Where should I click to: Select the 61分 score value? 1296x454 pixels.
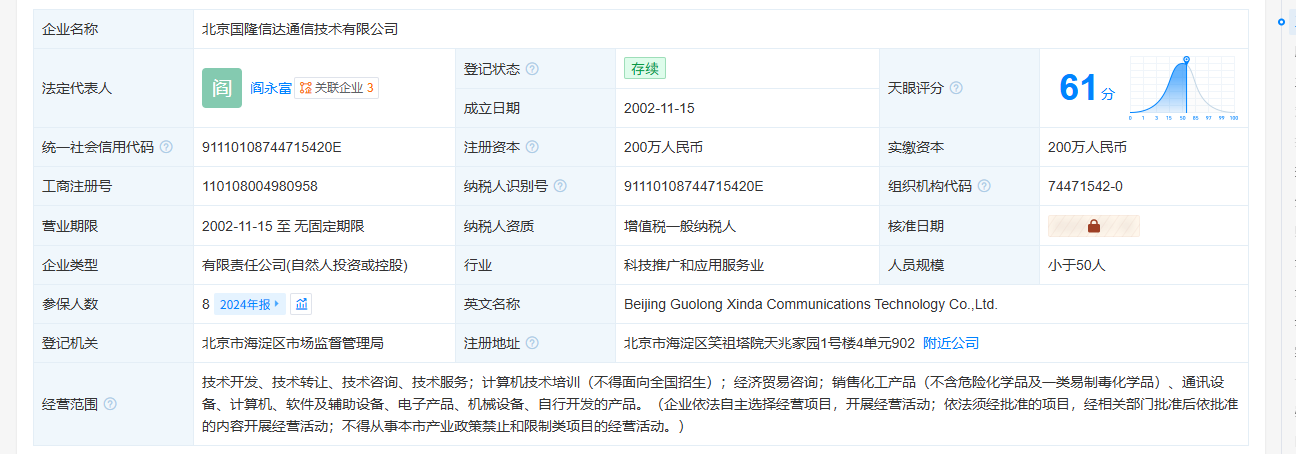1087,88
